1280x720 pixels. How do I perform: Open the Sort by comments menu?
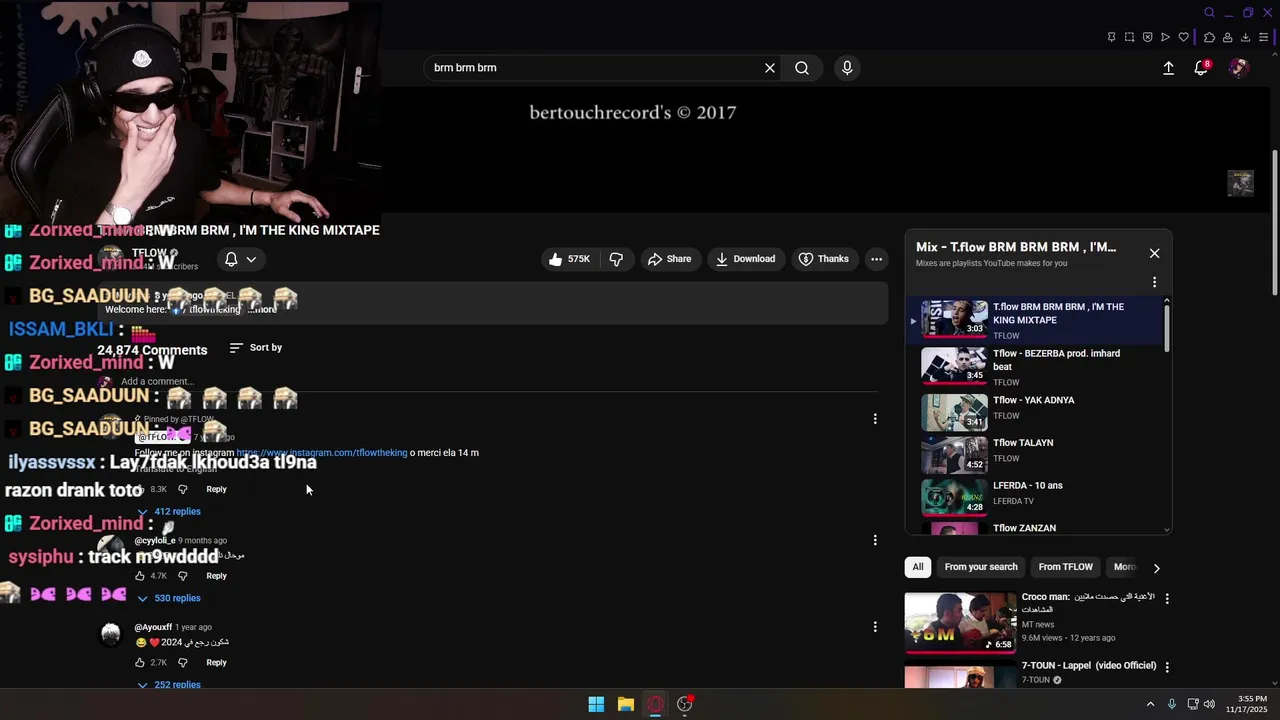click(256, 348)
